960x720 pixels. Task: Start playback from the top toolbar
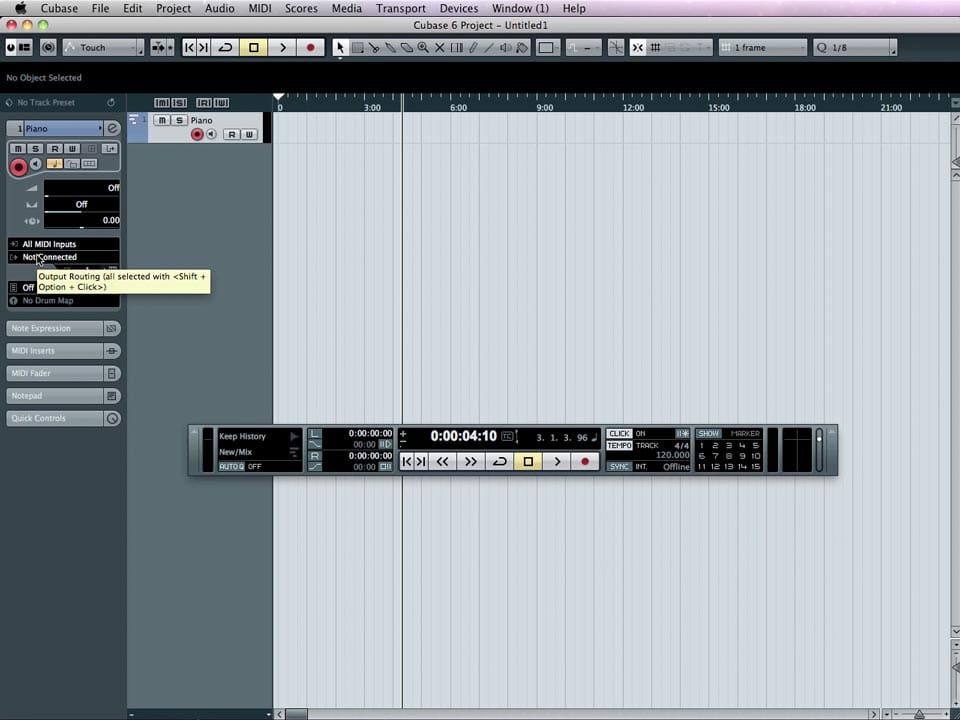282,48
